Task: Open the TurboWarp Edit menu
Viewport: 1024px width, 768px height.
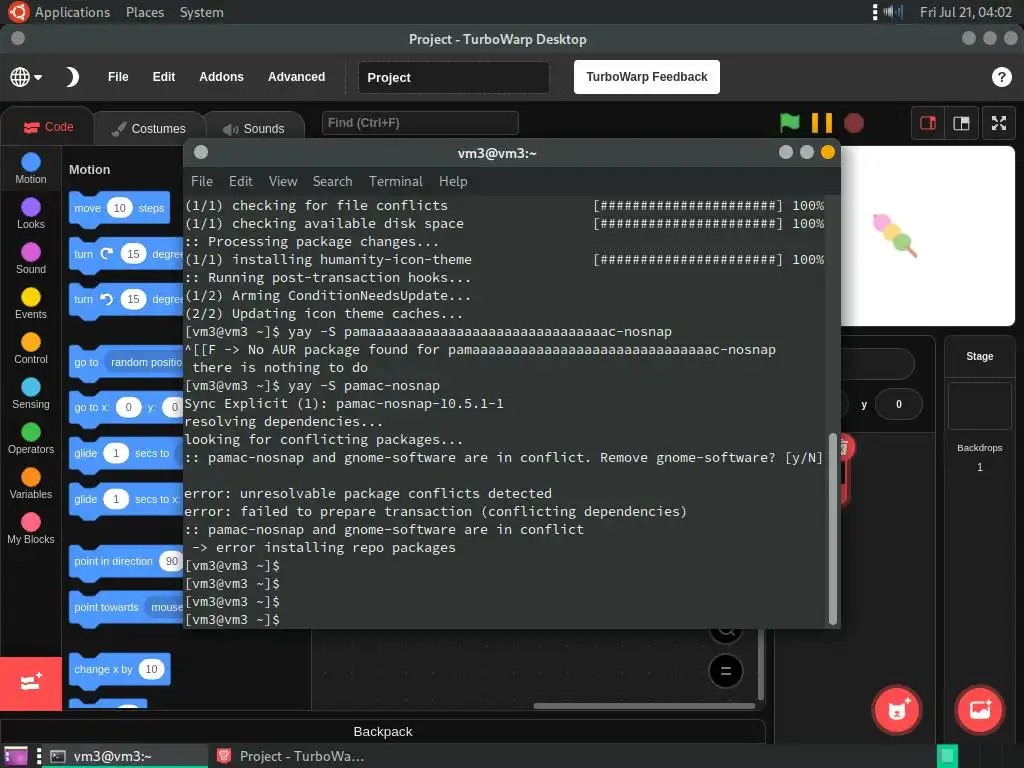Action: (x=164, y=77)
